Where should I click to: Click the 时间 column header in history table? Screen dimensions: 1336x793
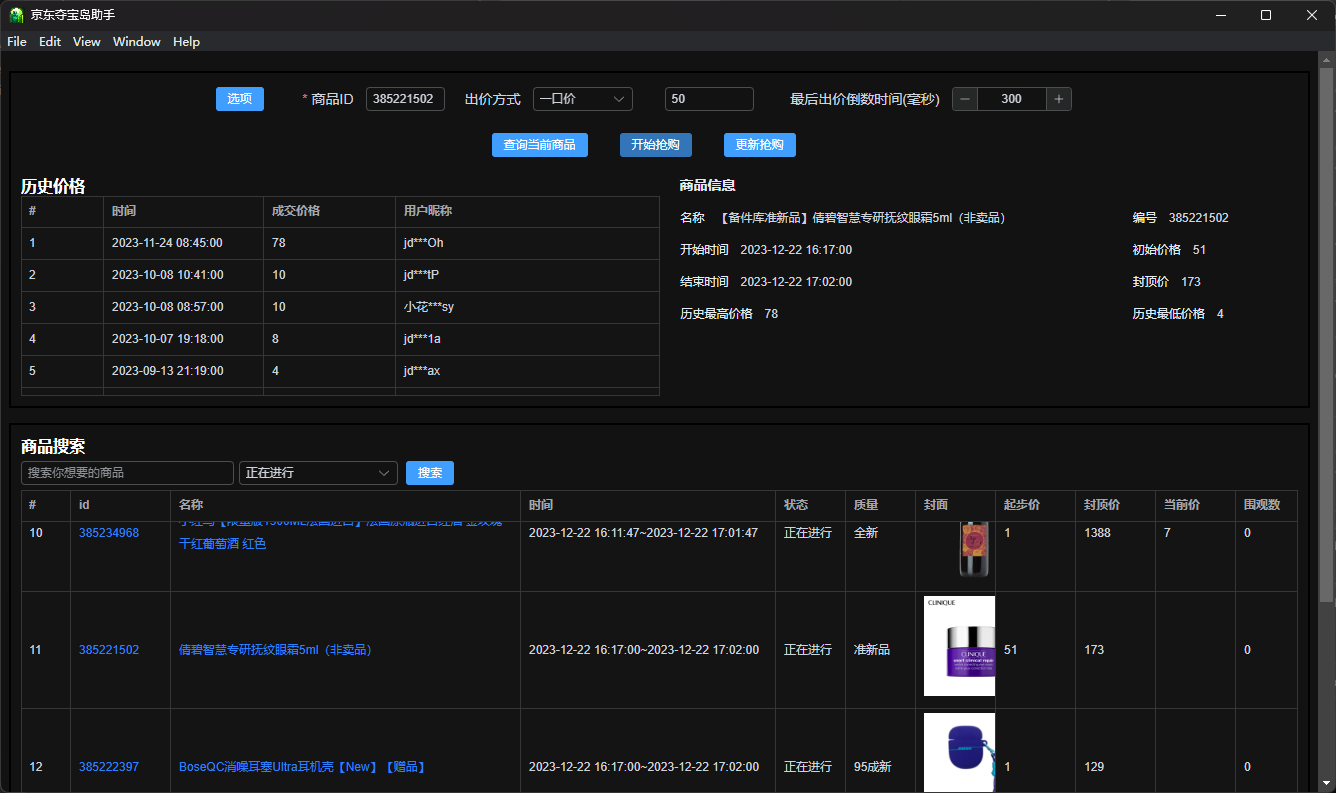coord(183,211)
